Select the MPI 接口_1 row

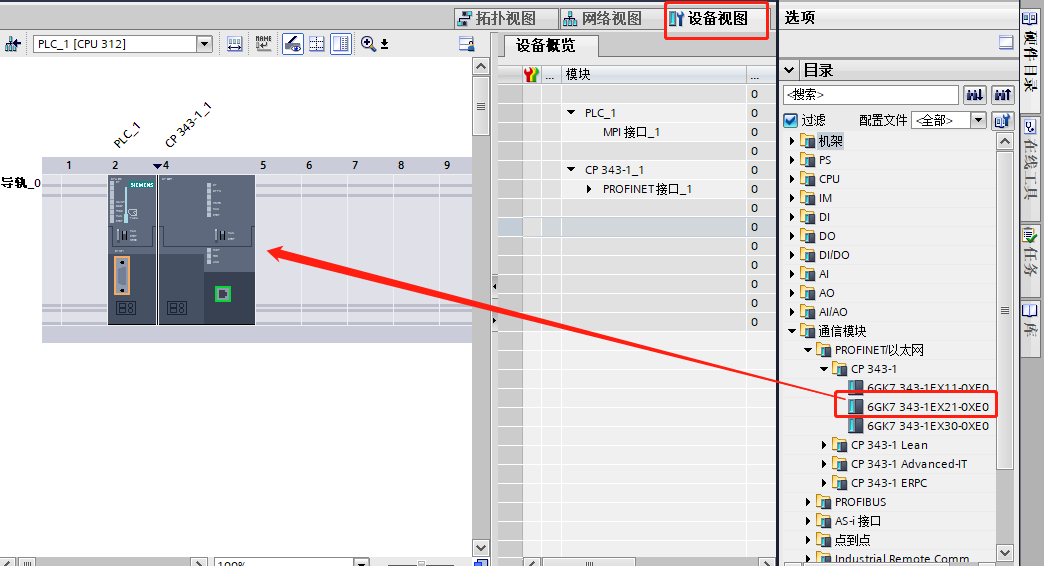pos(631,132)
